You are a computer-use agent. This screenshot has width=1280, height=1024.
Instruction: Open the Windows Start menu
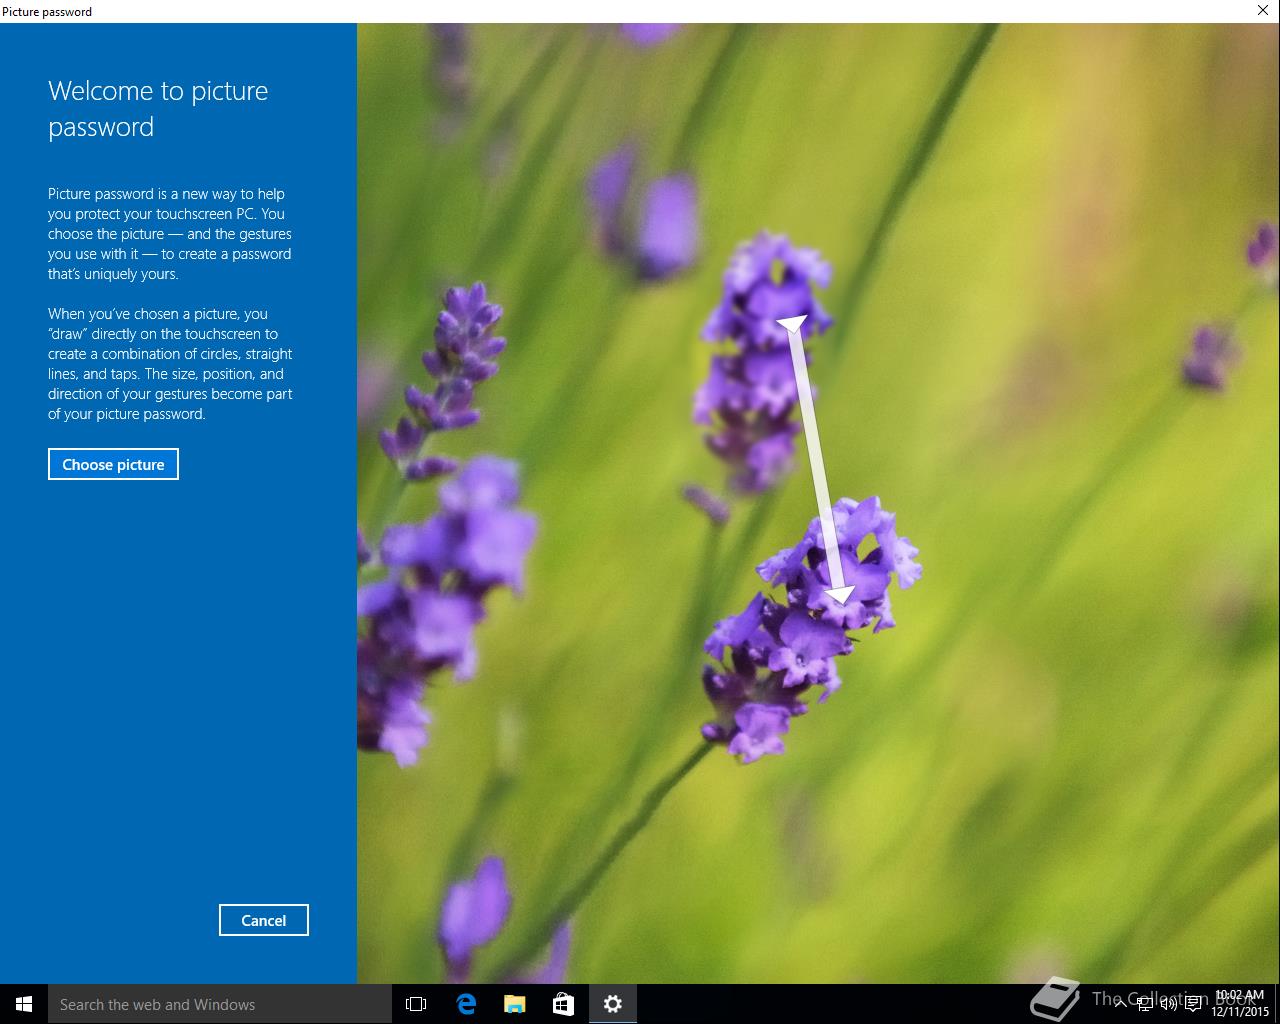[x=24, y=1004]
